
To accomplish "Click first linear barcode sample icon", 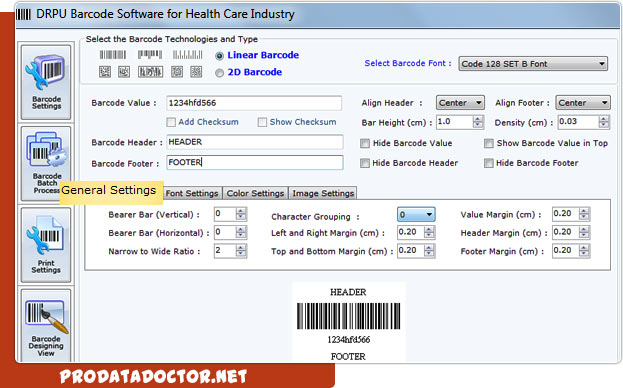I will (112, 55).
